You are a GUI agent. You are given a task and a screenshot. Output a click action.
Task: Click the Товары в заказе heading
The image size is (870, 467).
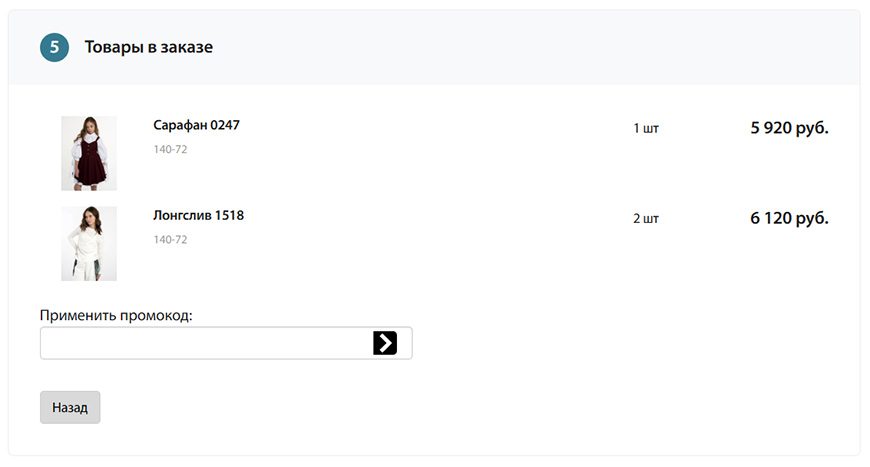149,47
